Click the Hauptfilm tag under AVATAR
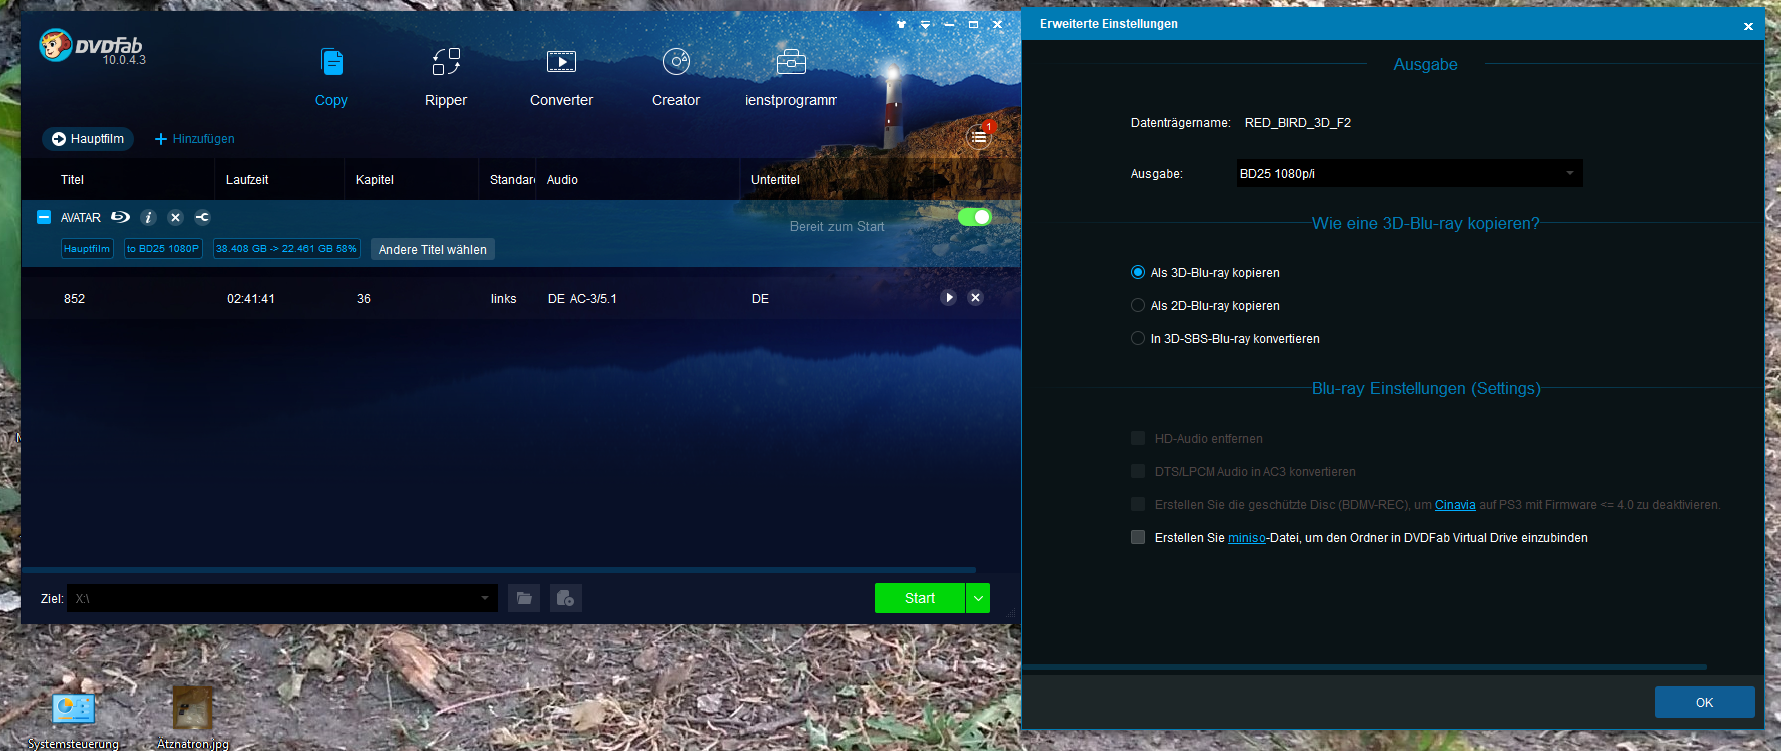Image resolution: width=1781 pixels, height=751 pixels. (x=87, y=249)
